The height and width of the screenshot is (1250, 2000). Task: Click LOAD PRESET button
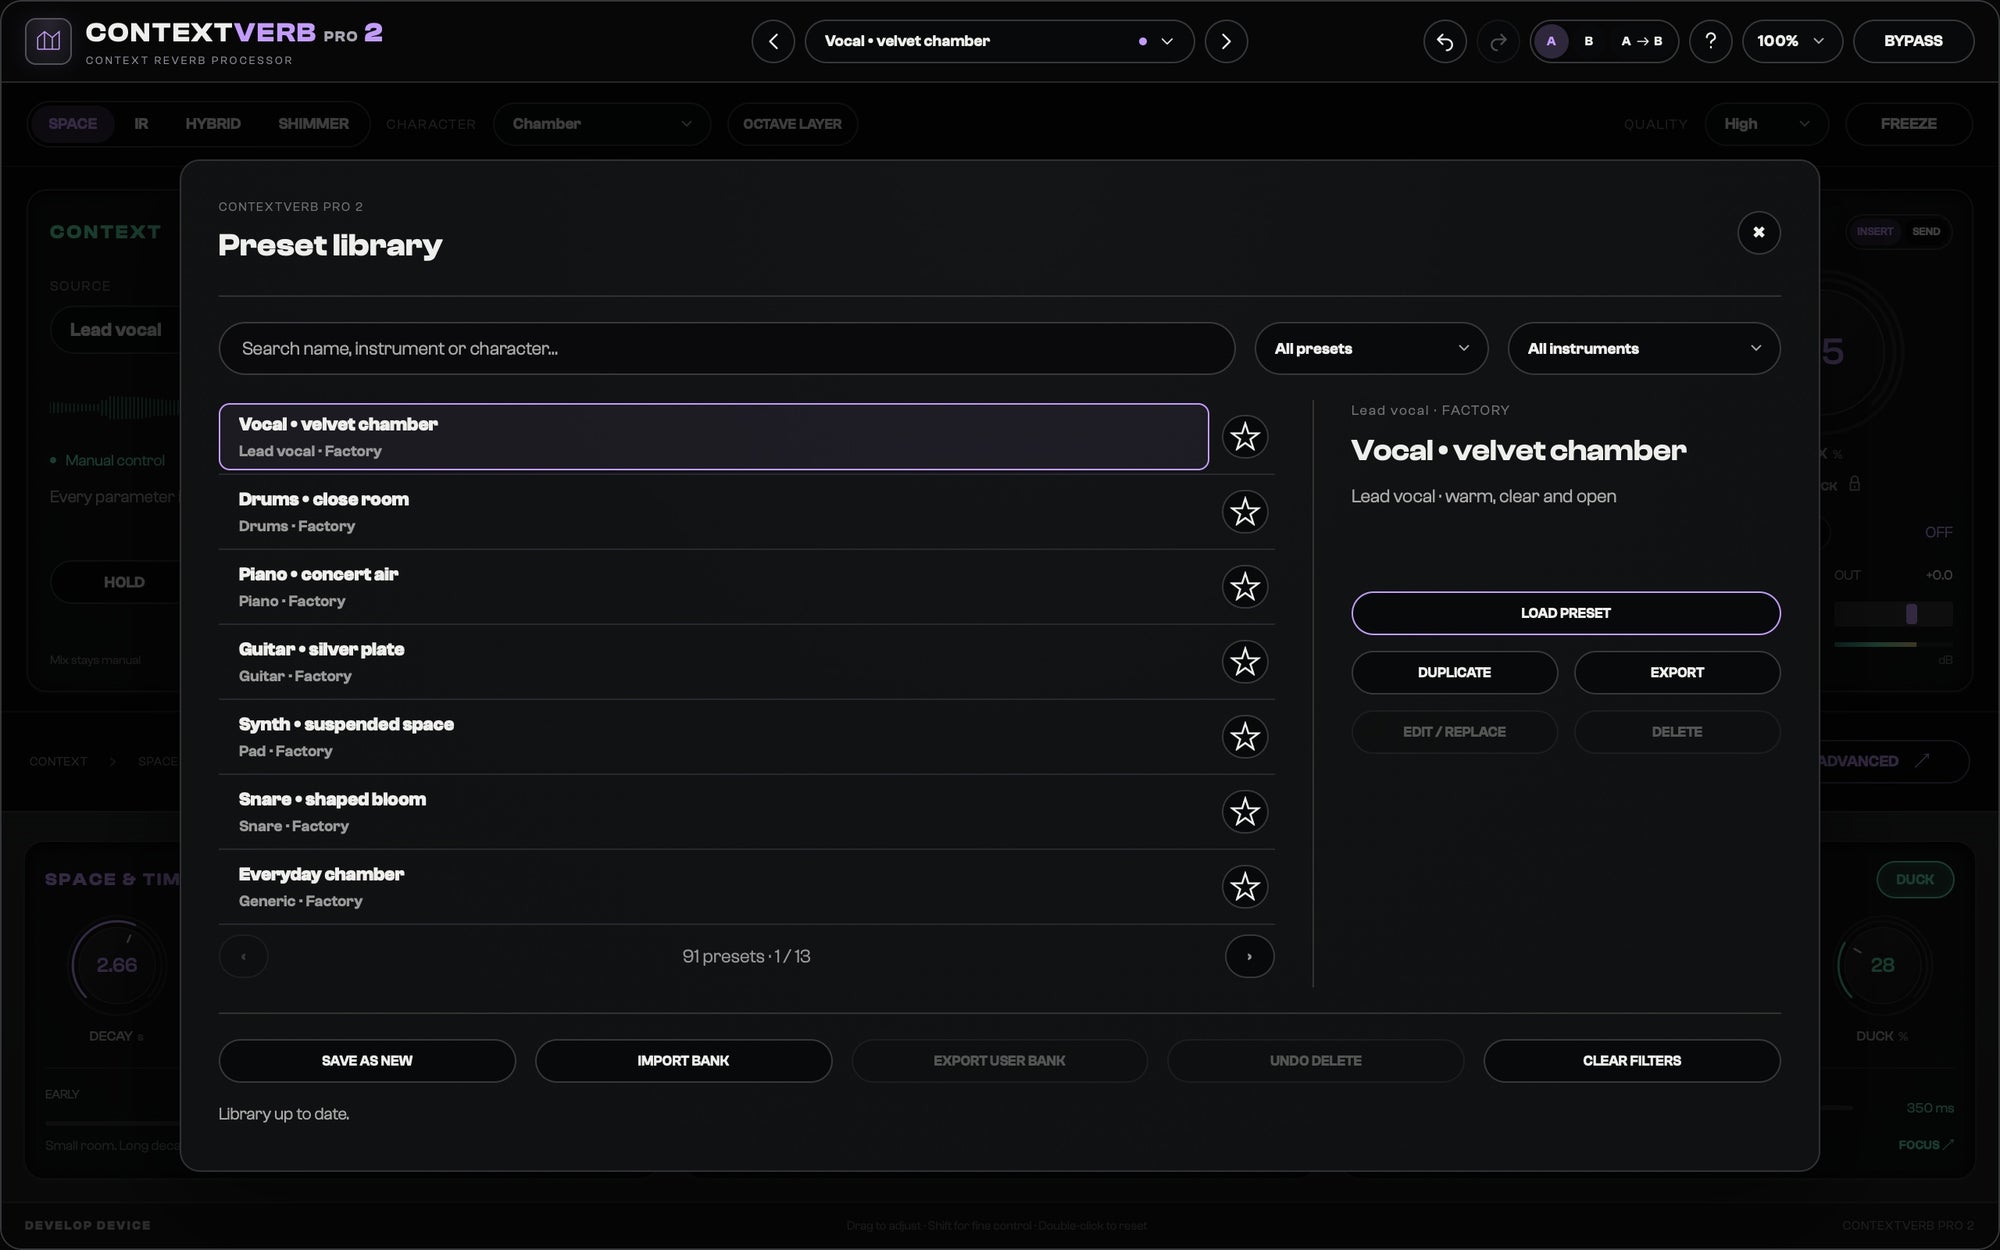1565,613
